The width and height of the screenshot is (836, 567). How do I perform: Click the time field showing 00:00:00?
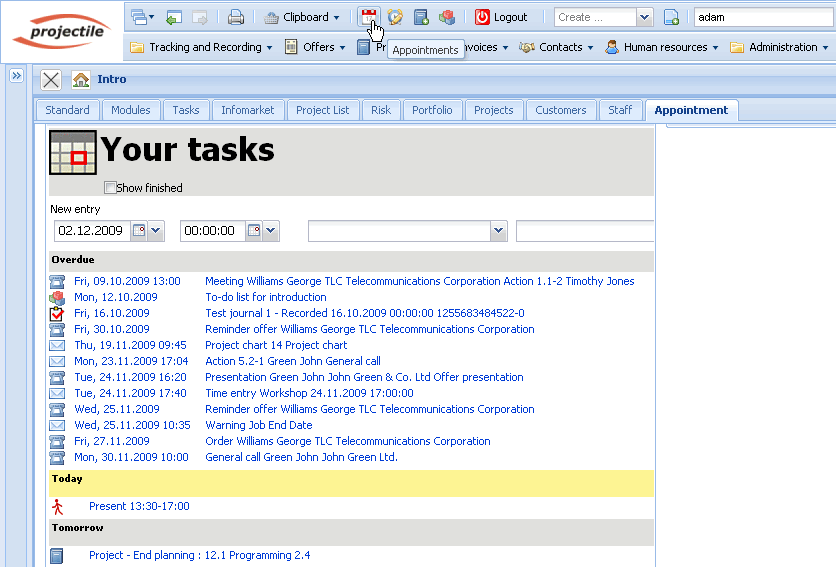[x=212, y=231]
